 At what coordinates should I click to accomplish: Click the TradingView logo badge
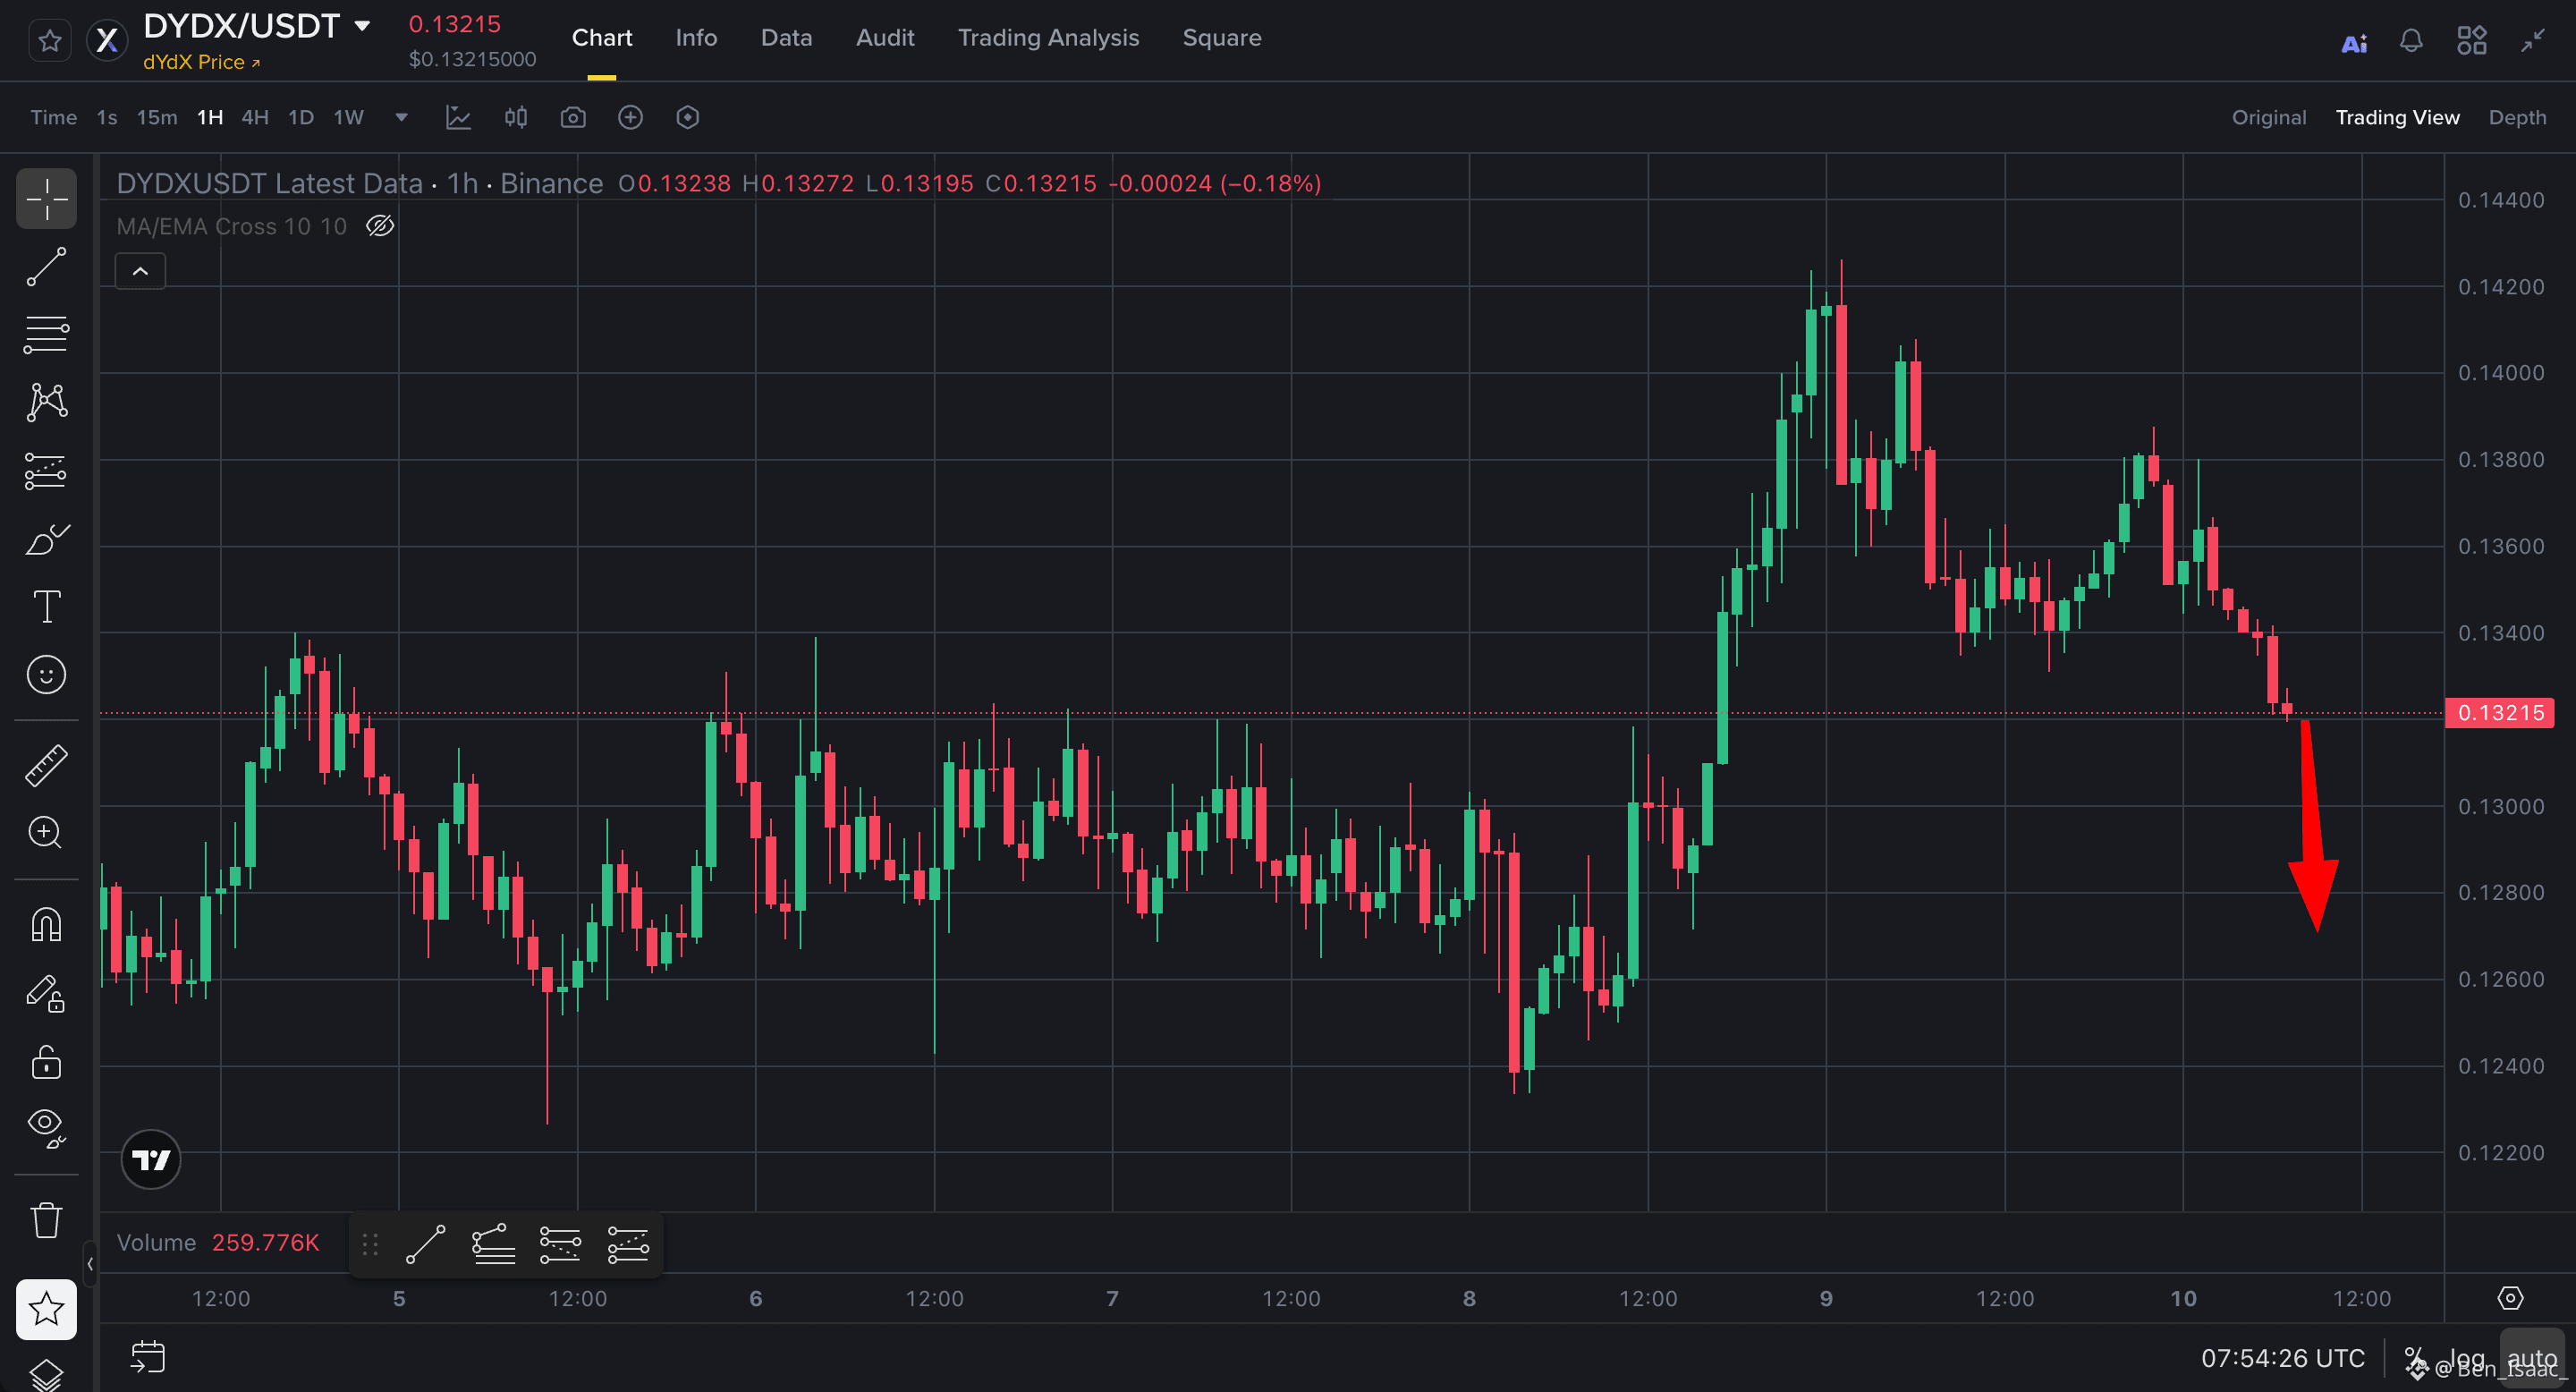[151, 1159]
